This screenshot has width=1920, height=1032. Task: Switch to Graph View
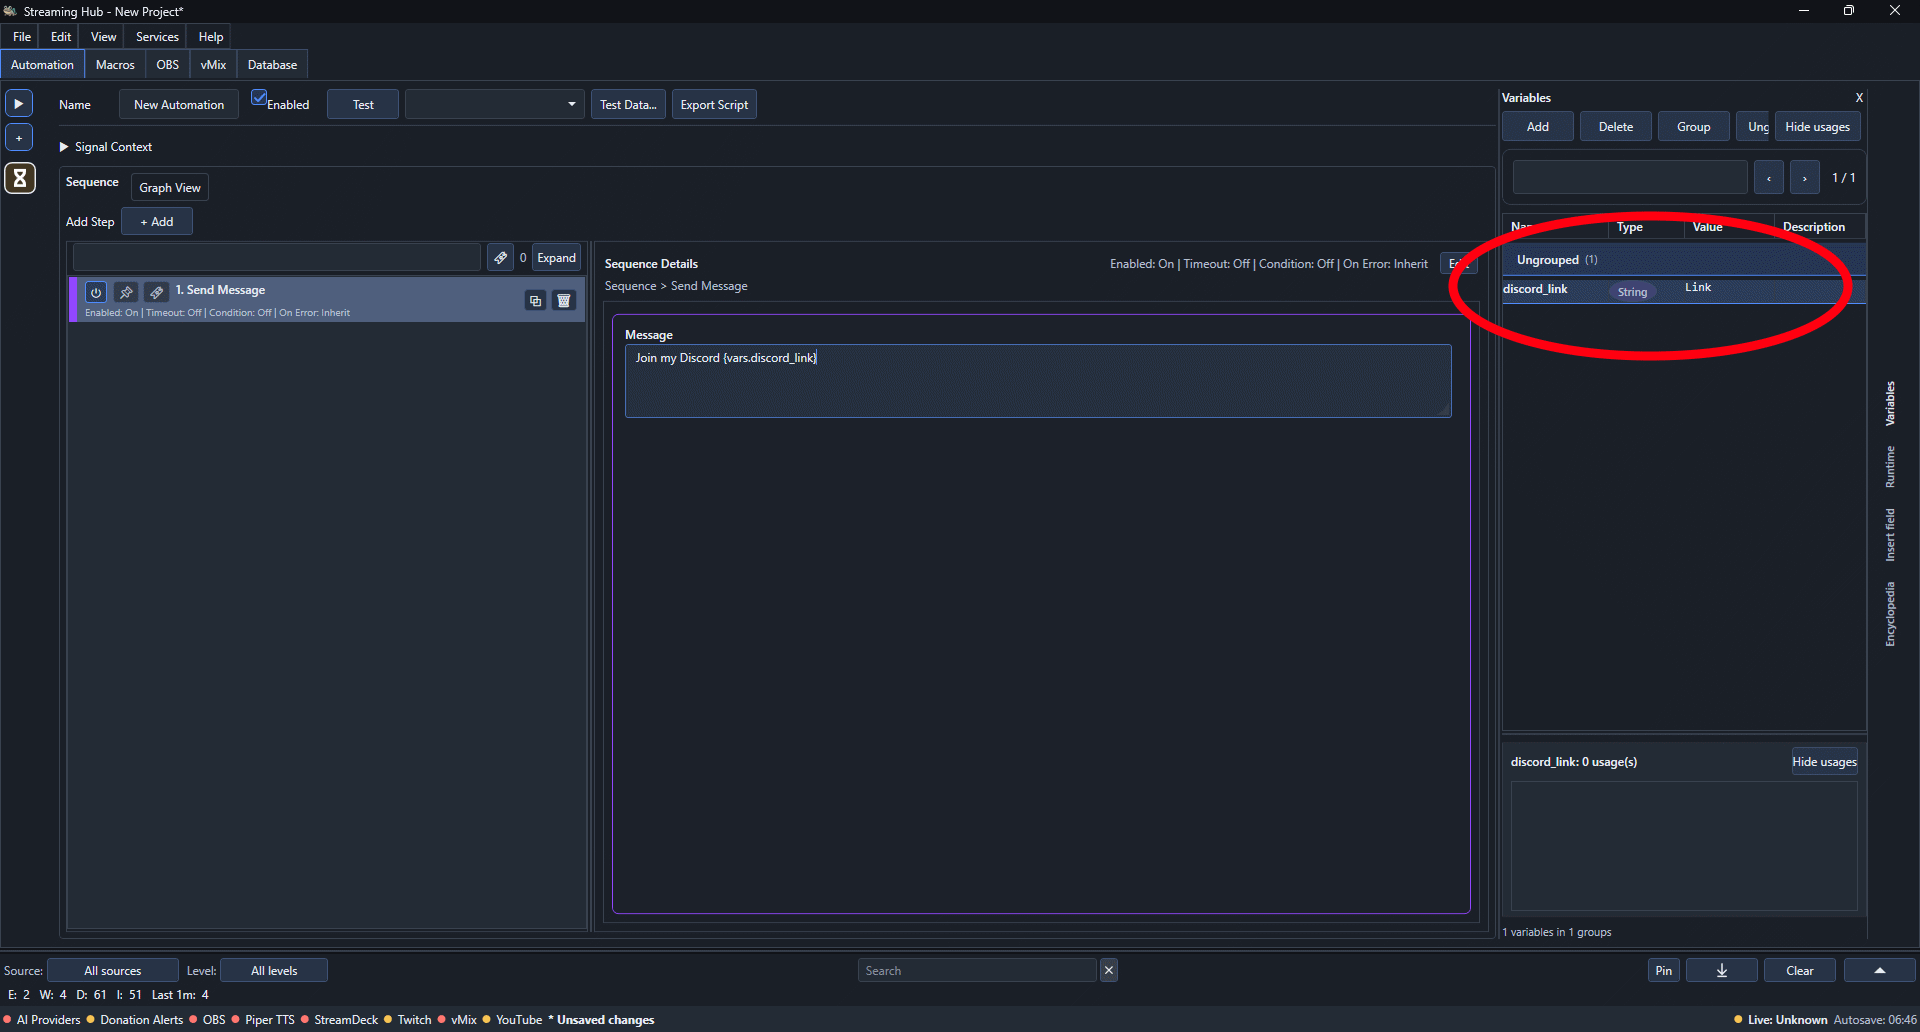coord(170,187)
